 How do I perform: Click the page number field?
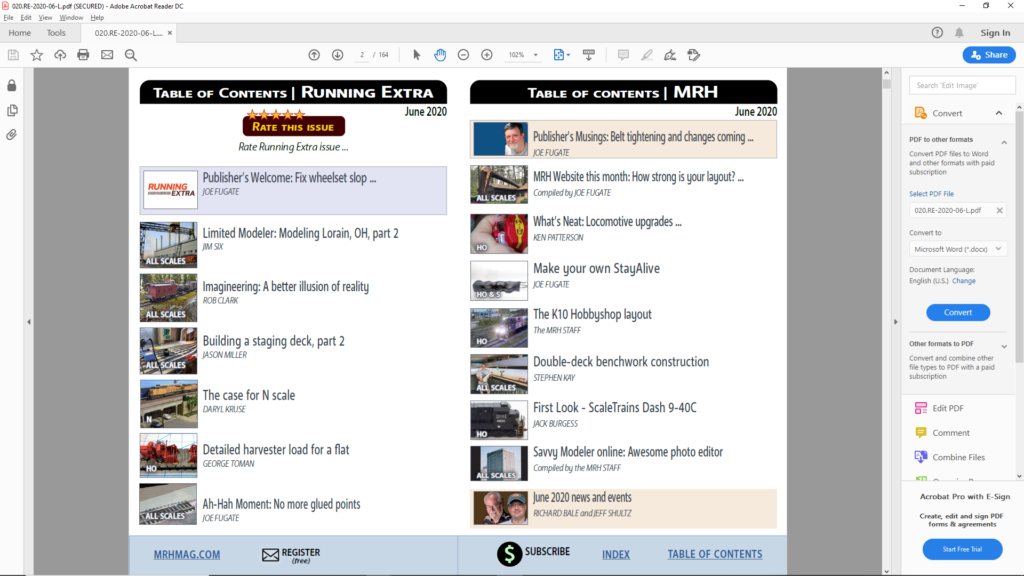[362, 55]
